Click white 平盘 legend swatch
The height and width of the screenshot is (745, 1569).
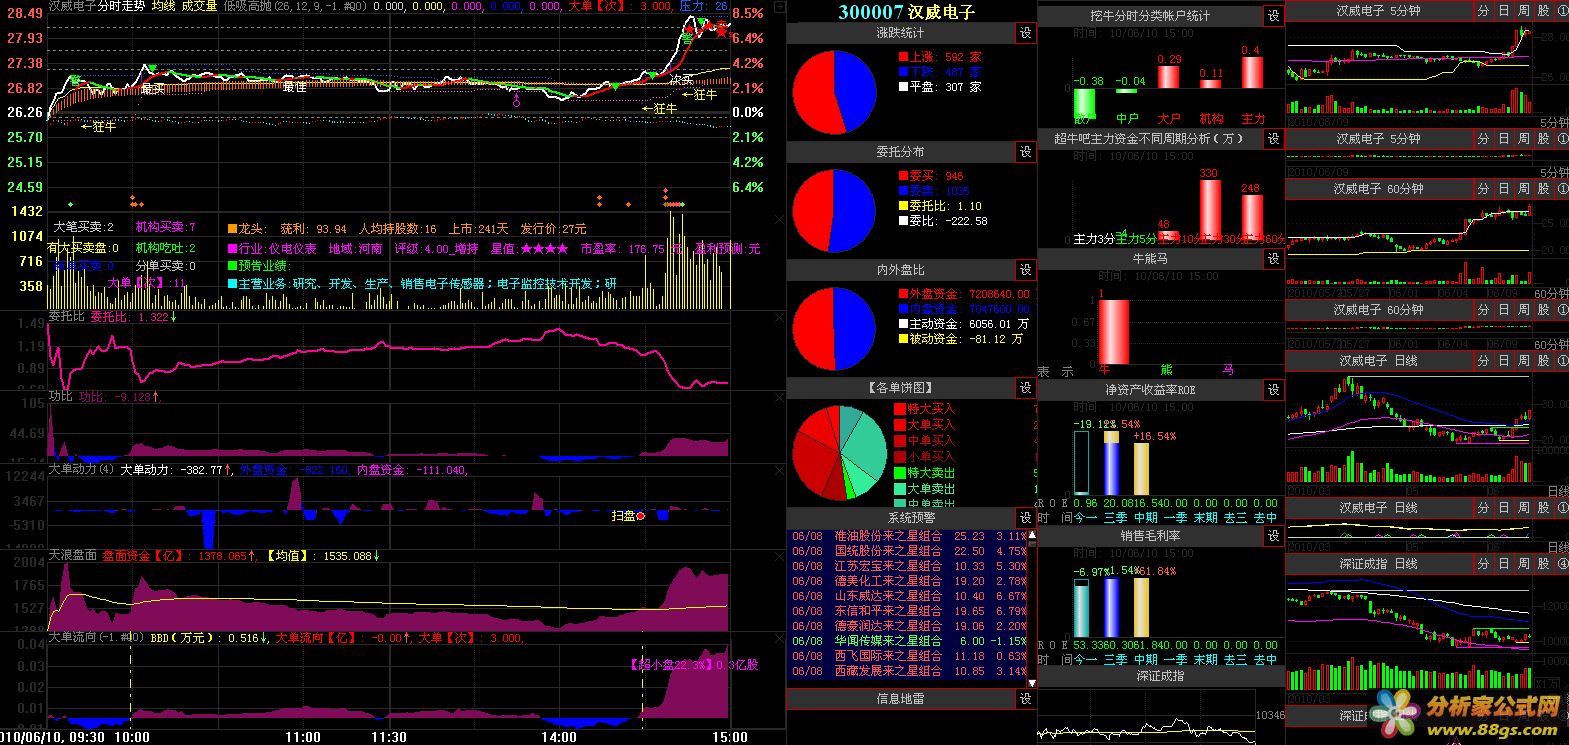click(x=903, y=87)
